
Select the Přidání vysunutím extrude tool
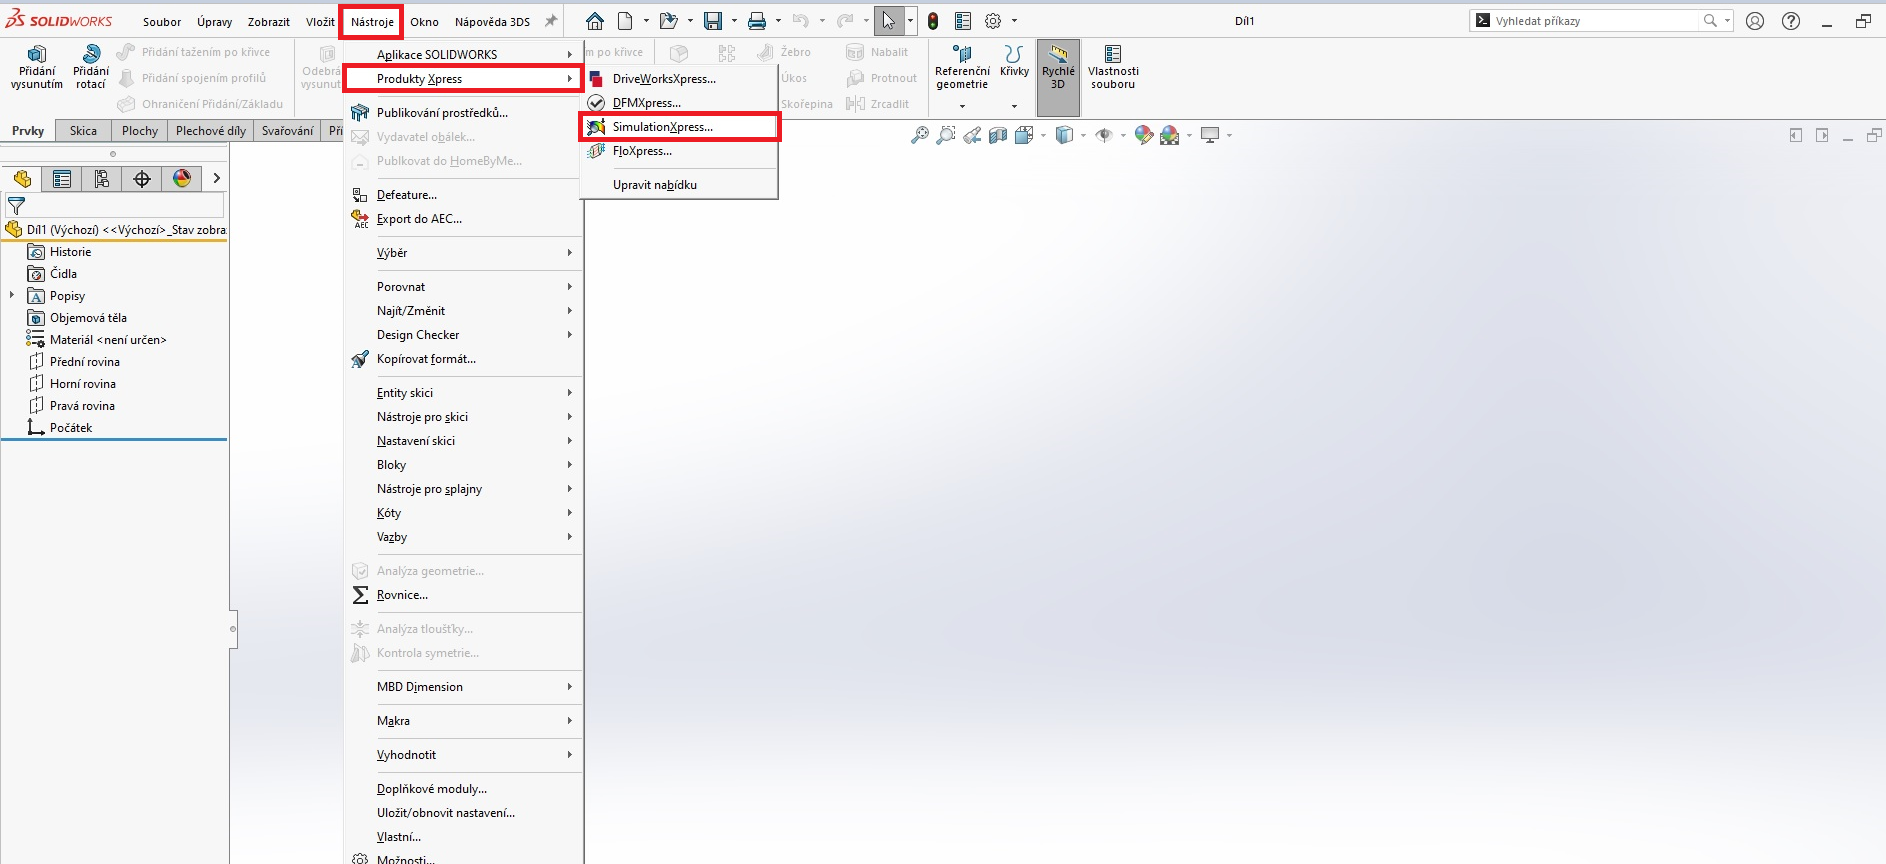37,68
